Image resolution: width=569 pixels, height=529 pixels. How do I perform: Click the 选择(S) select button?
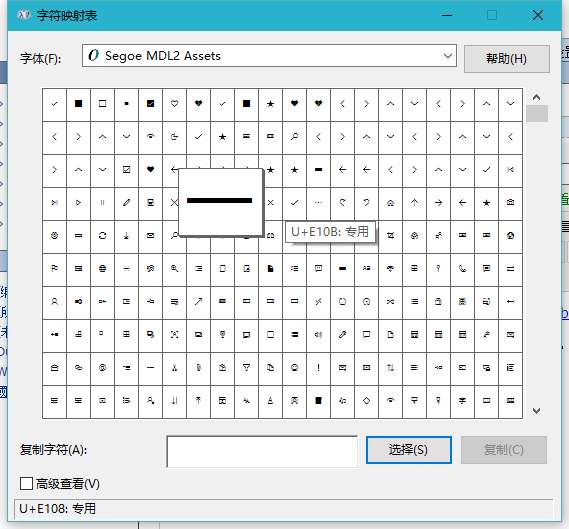tap(409, 450)
